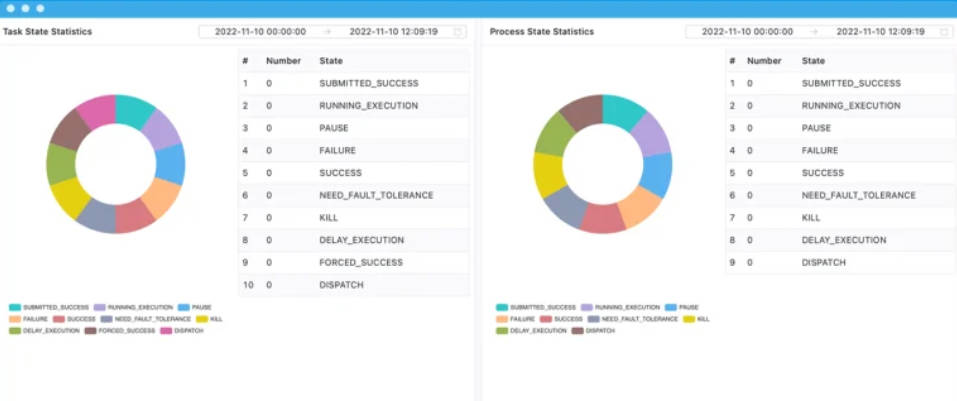957x401 pixels.
Task: Click calendar icon in Process State date range
Action: [x=945, y=32]
